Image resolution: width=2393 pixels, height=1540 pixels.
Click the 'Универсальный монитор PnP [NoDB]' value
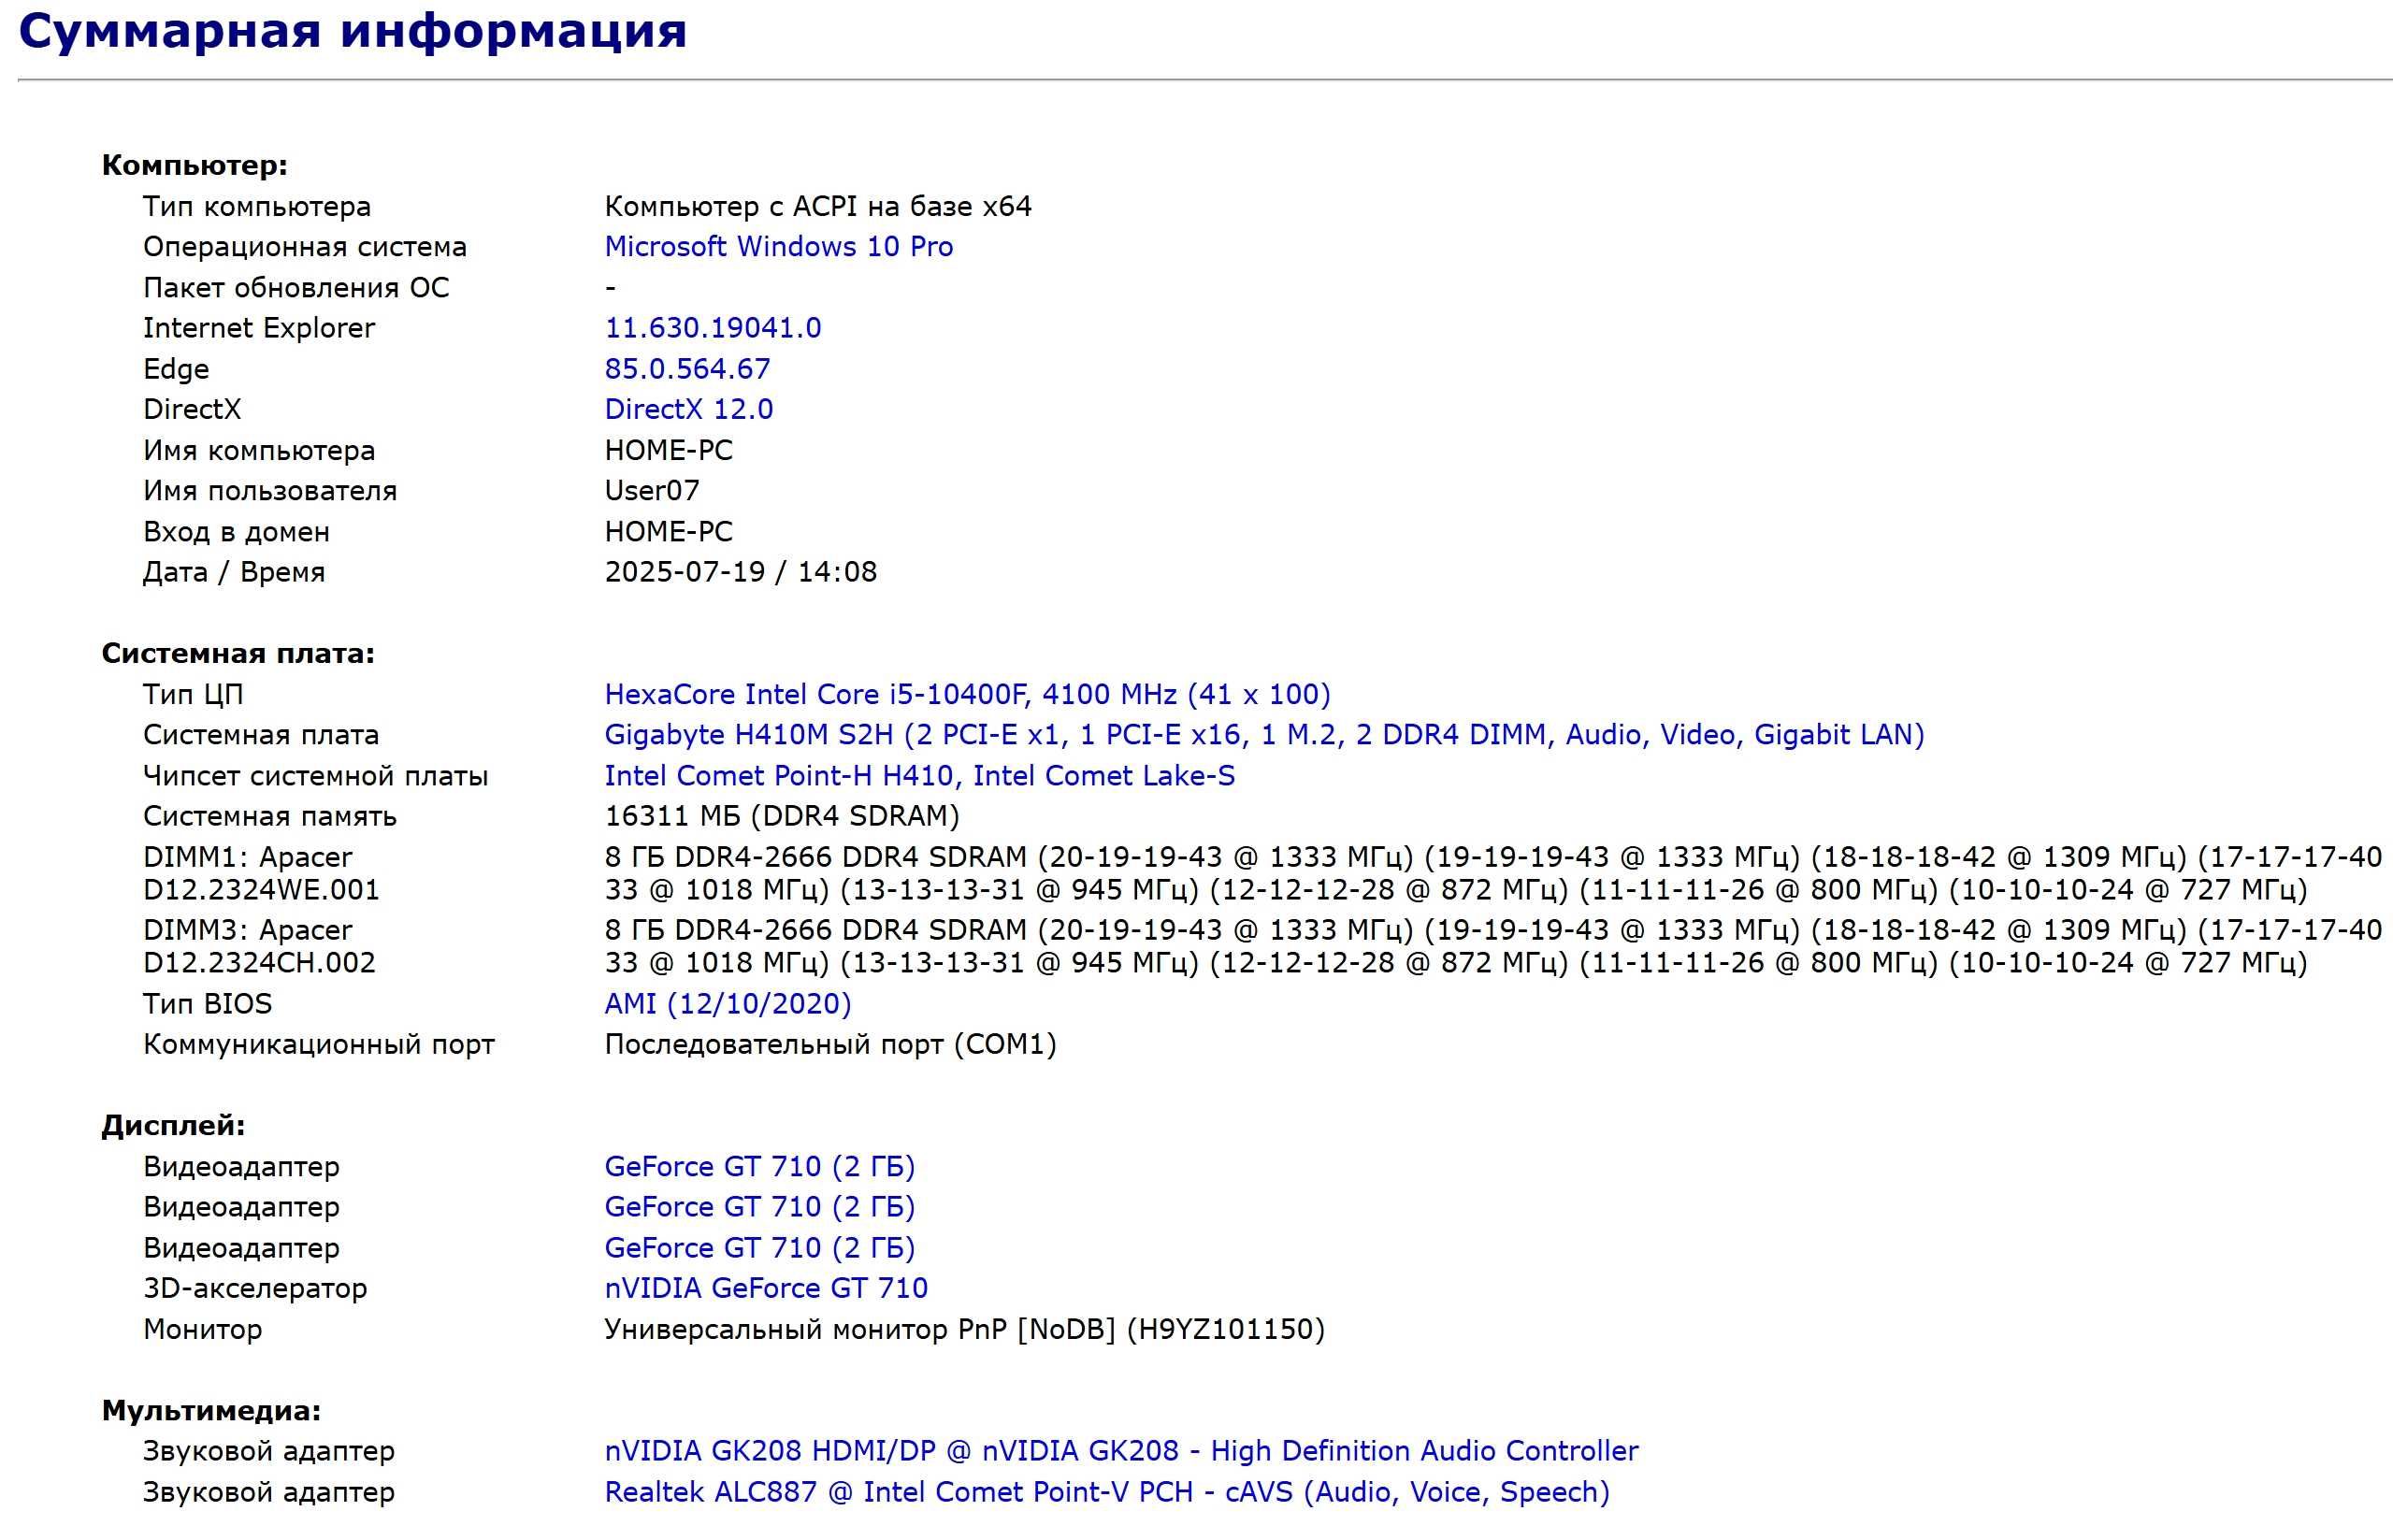[x=860, y=1329]
